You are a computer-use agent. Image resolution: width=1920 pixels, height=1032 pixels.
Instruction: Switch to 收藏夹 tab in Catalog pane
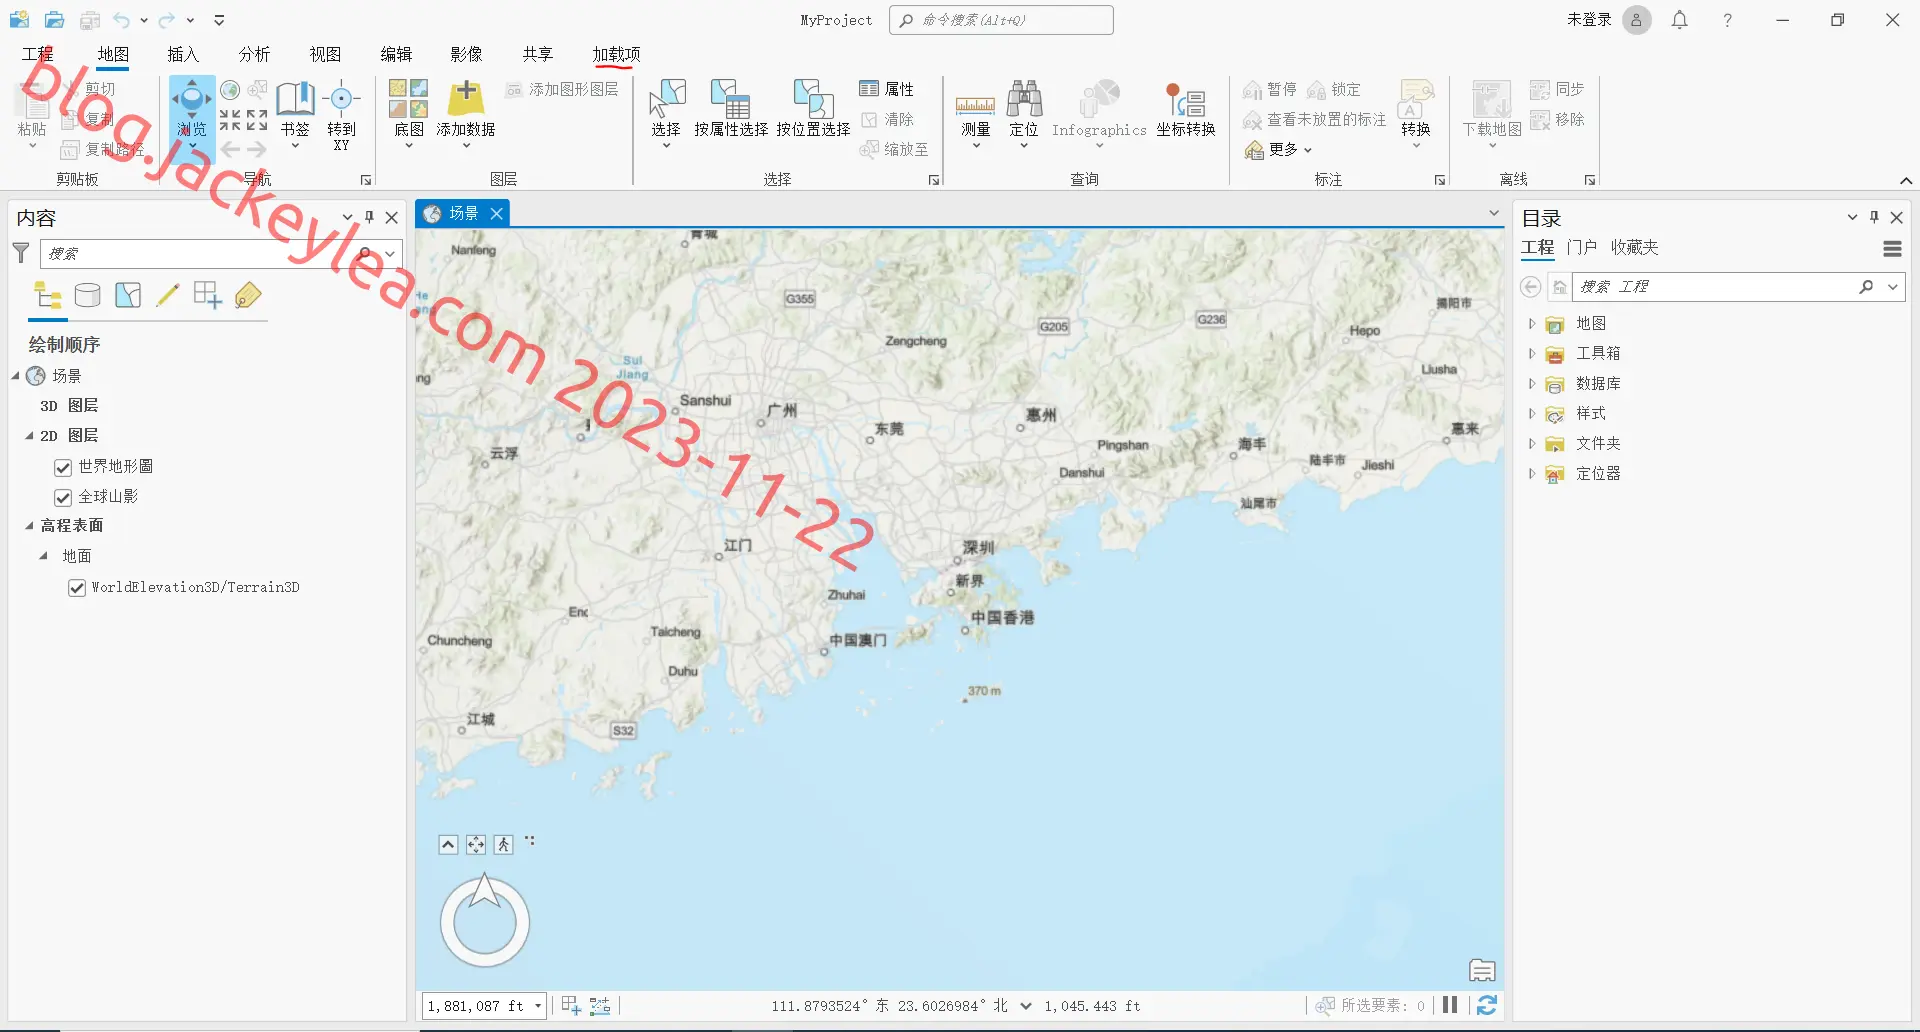coord(1634,247)
